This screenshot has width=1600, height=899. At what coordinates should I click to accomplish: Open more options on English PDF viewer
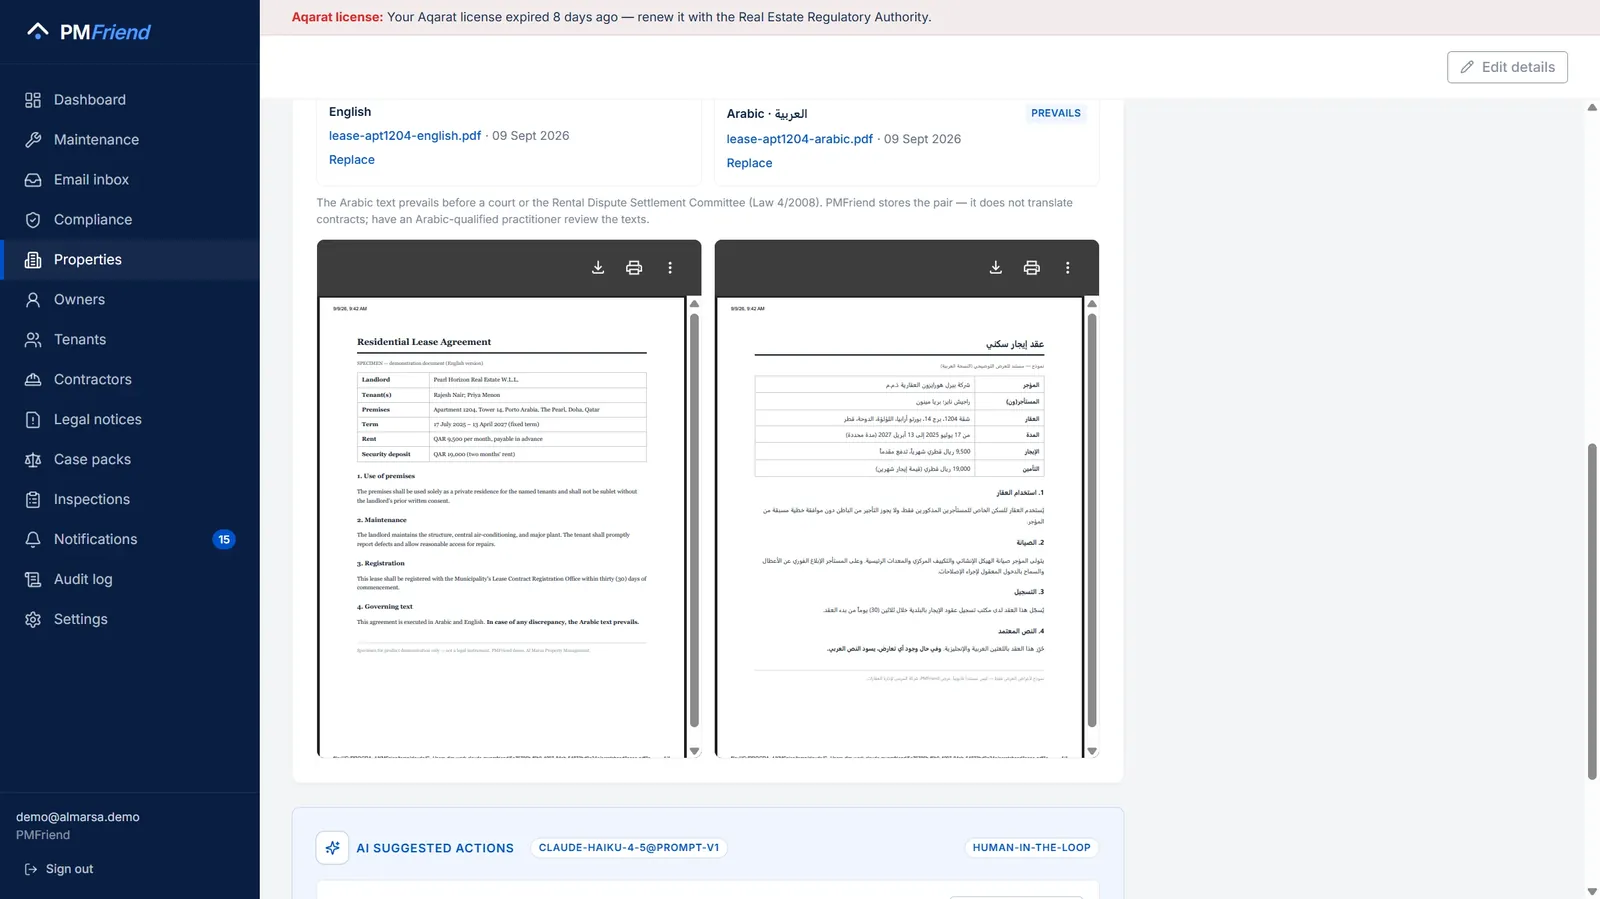(x=670, y=267)
